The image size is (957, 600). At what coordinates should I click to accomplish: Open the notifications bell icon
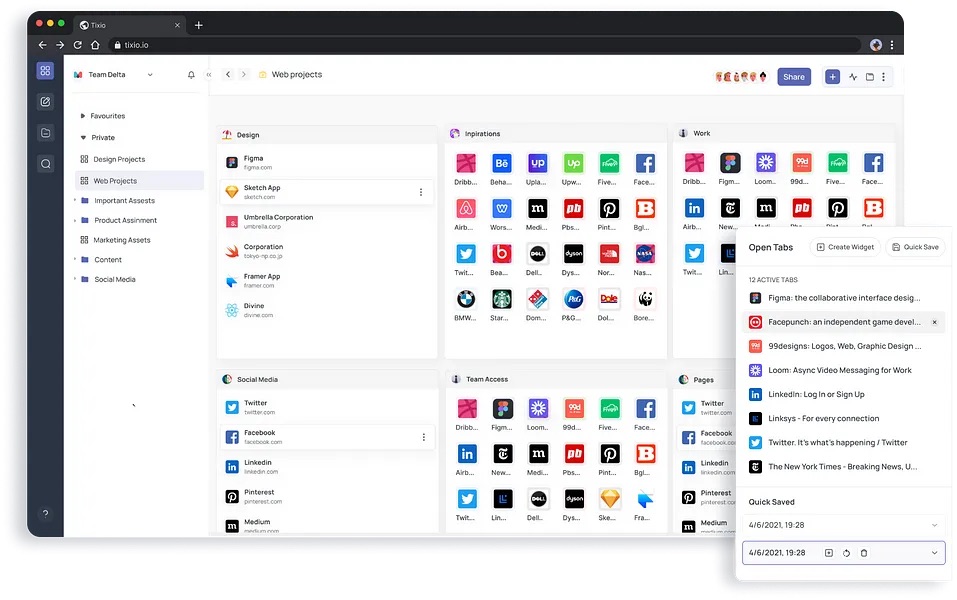tap(191, 74)
